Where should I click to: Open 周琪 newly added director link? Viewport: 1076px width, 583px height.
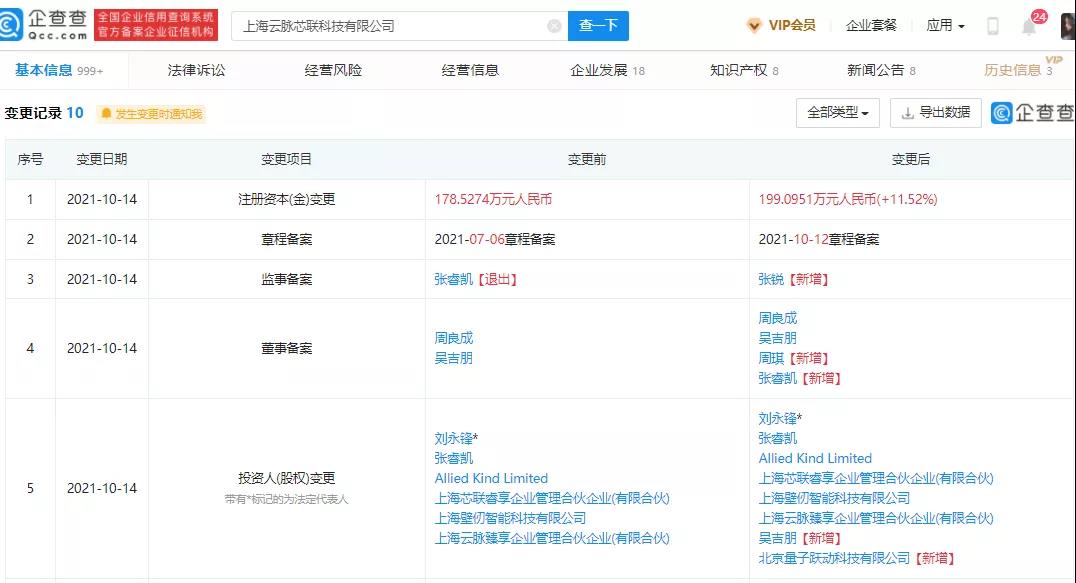771,358
